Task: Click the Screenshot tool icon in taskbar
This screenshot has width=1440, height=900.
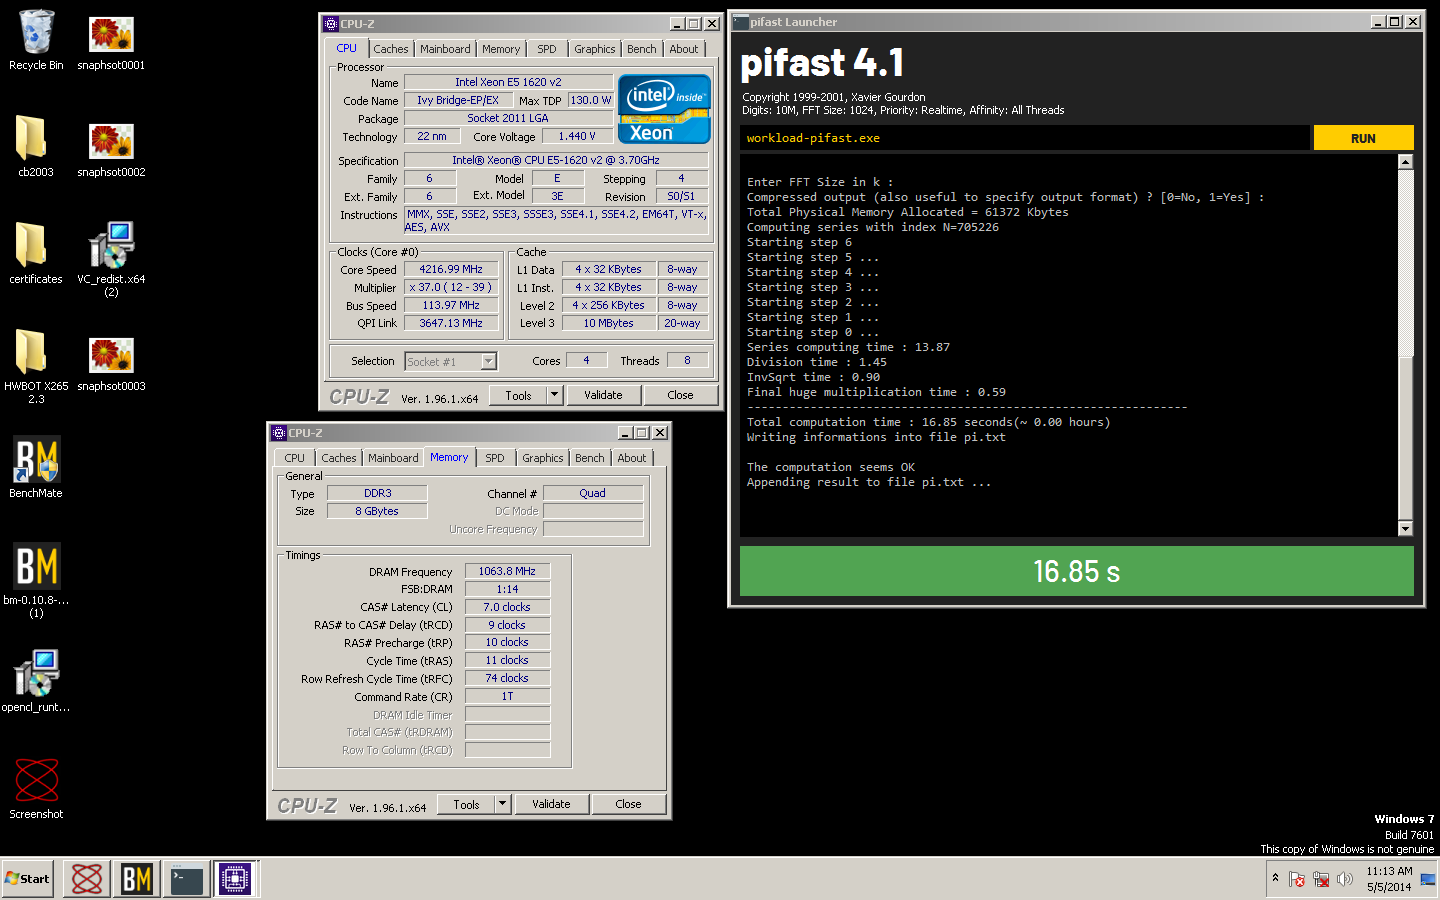Action: 87,879
